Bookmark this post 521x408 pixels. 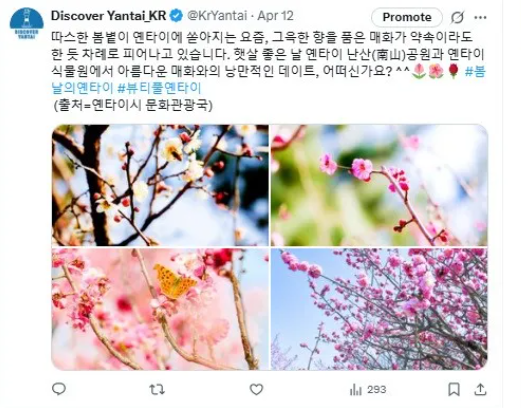[454, 389]
